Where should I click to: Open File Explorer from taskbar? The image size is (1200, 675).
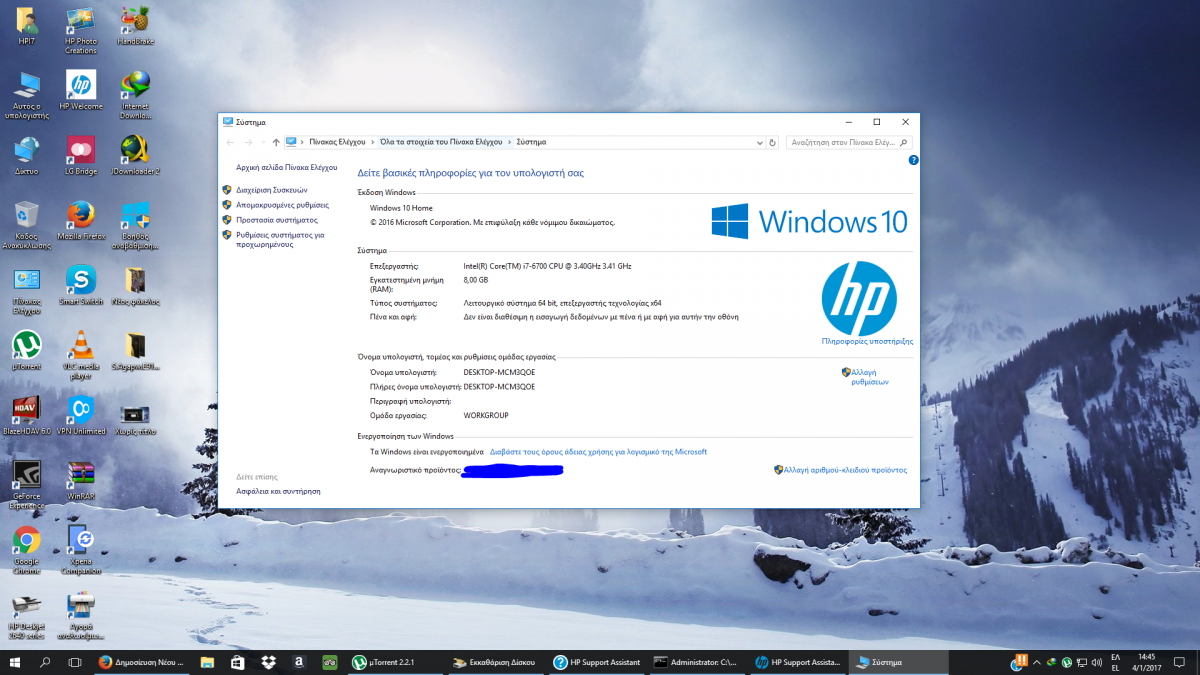coord(207,662)
